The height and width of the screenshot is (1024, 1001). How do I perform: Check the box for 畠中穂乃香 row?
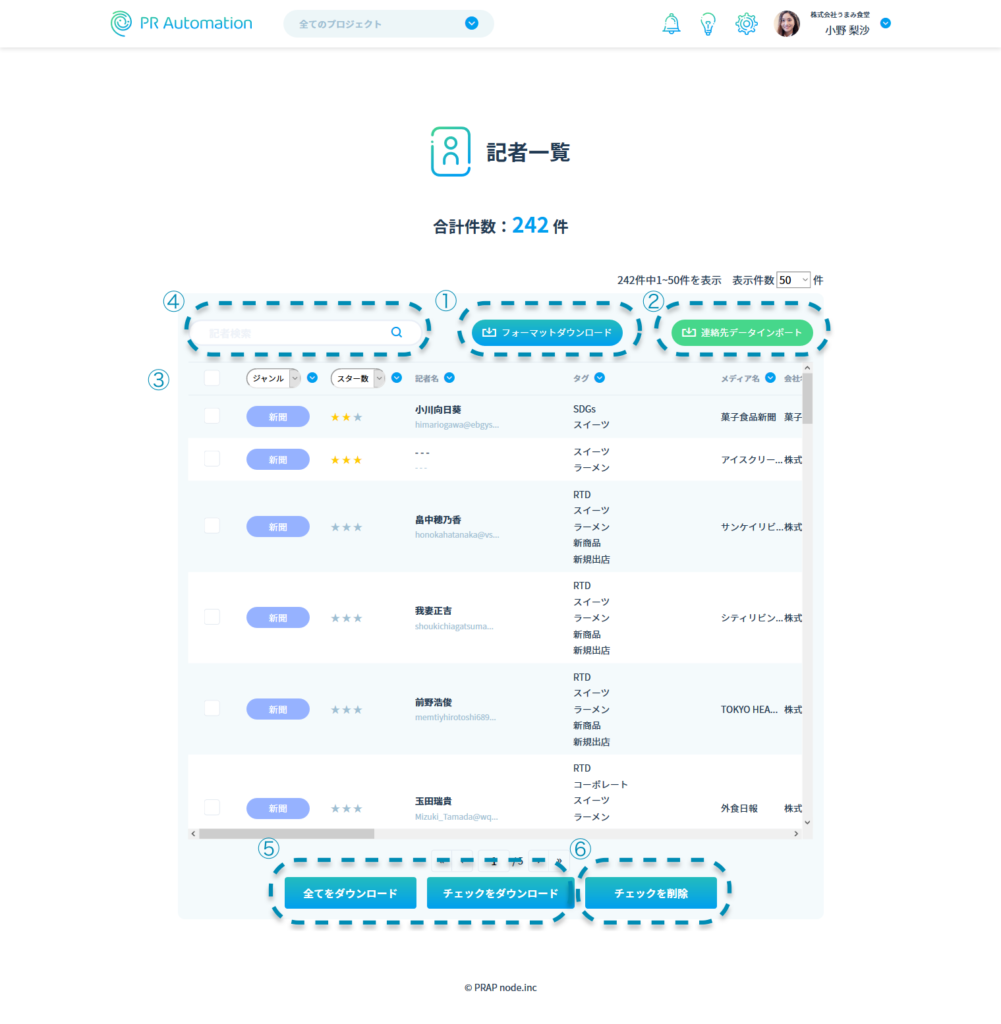click(x=212, y=526)
